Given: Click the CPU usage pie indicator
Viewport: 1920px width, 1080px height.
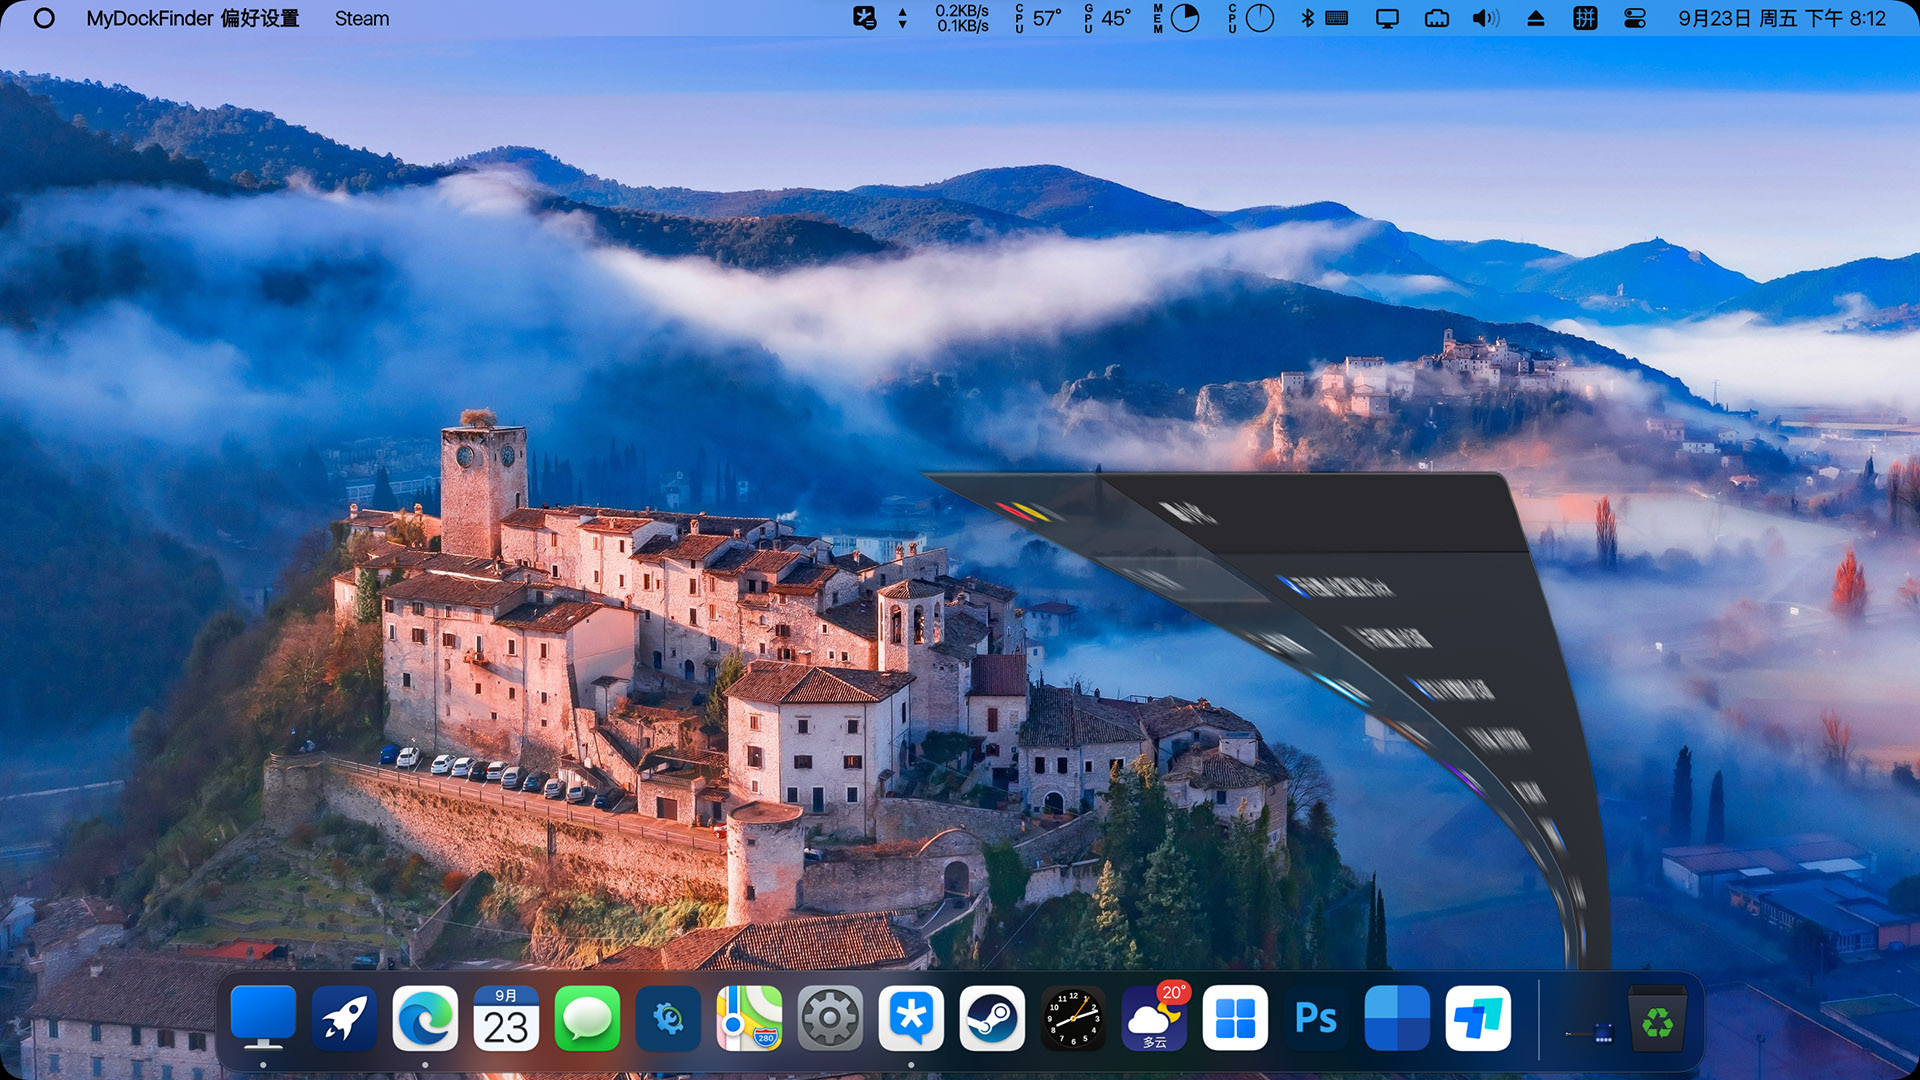Looking at the screenshot, I should click(x=1251, y=18).
